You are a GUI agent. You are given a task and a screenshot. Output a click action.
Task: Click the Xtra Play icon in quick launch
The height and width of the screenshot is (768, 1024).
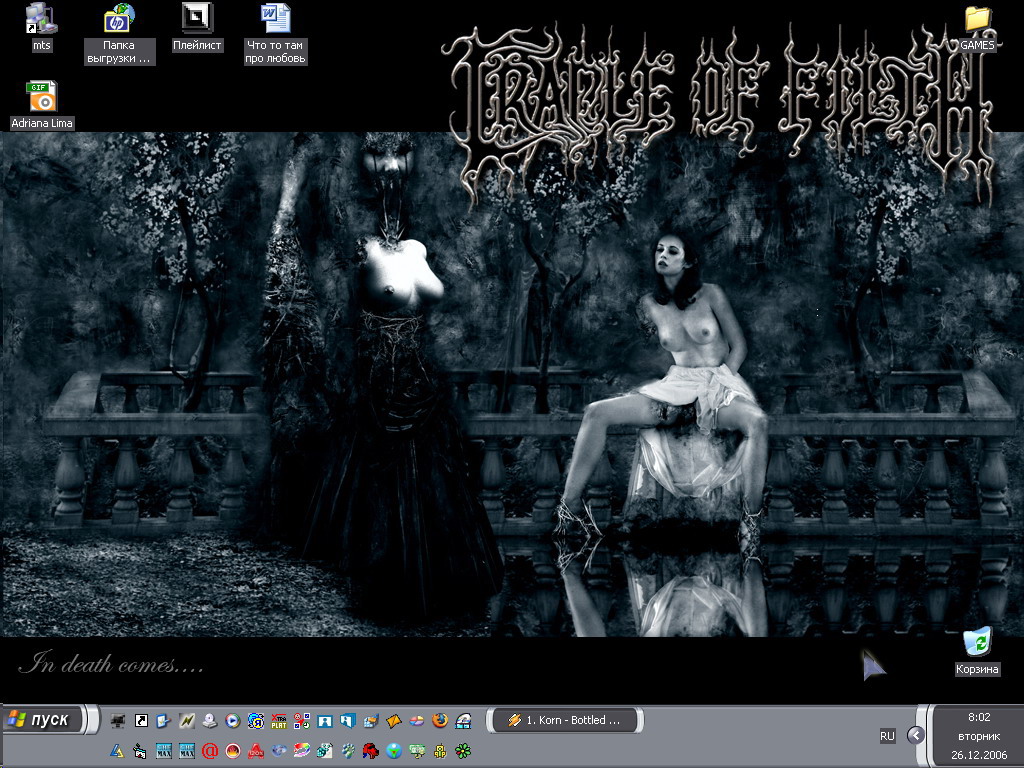(279, 720)
